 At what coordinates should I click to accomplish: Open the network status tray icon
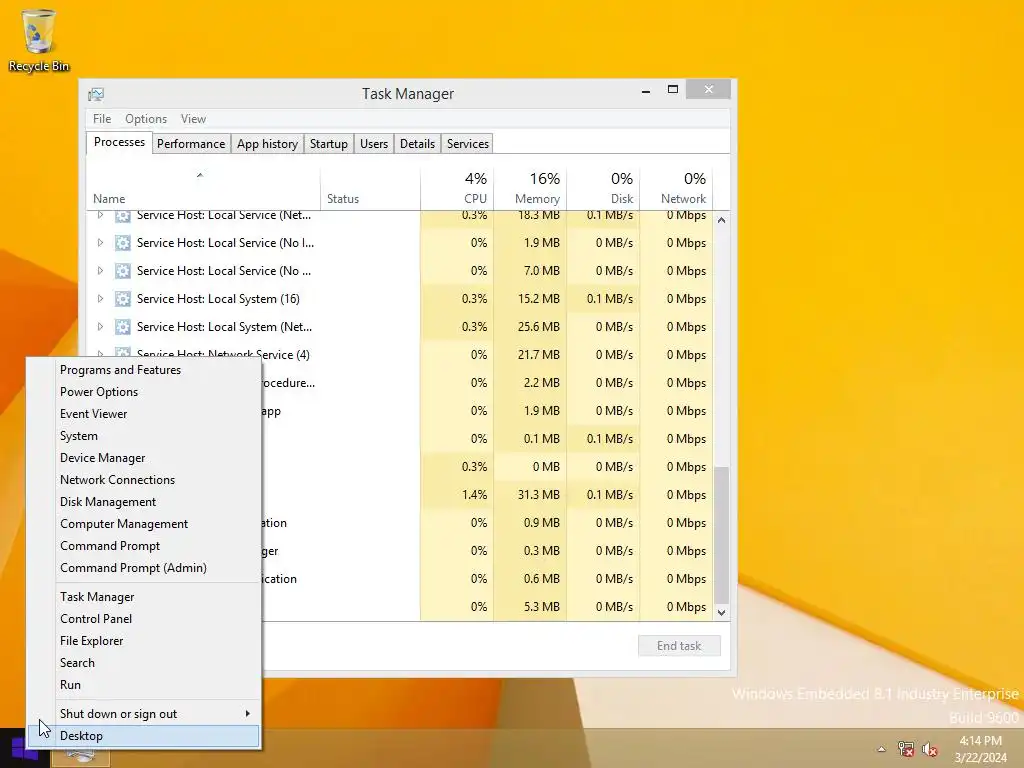coord(906,749)
